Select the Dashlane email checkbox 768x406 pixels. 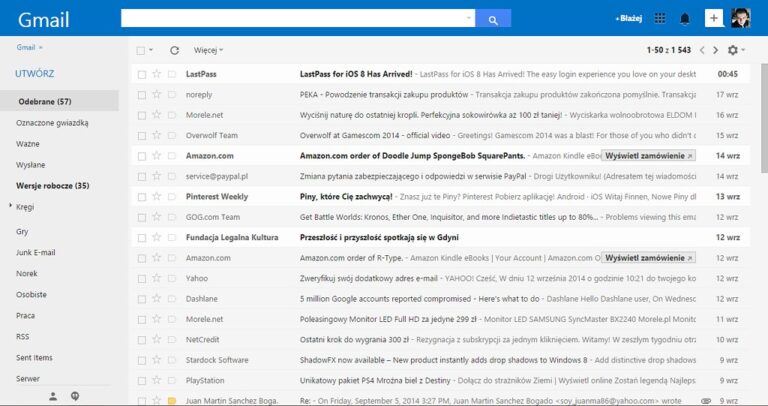pos(142,299)
